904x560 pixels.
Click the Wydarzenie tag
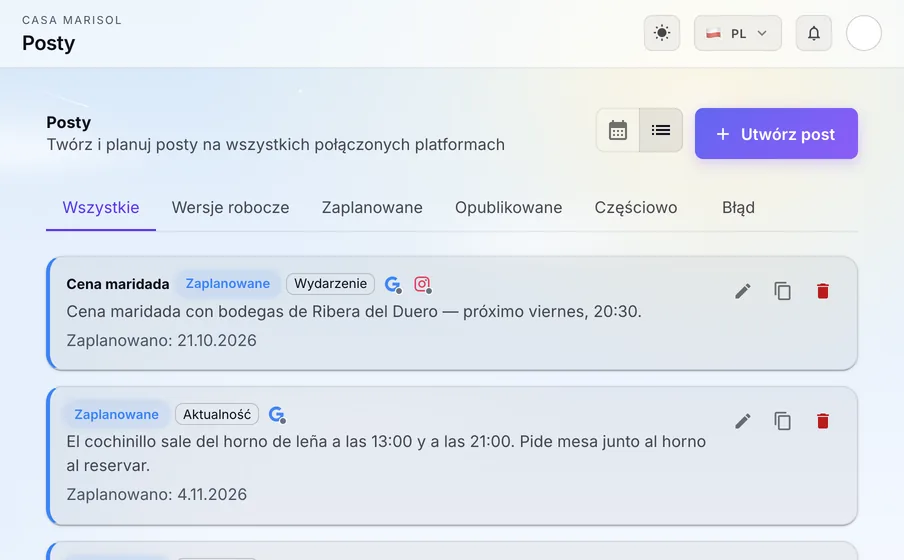pyautogui.click(x=330, y=284)
